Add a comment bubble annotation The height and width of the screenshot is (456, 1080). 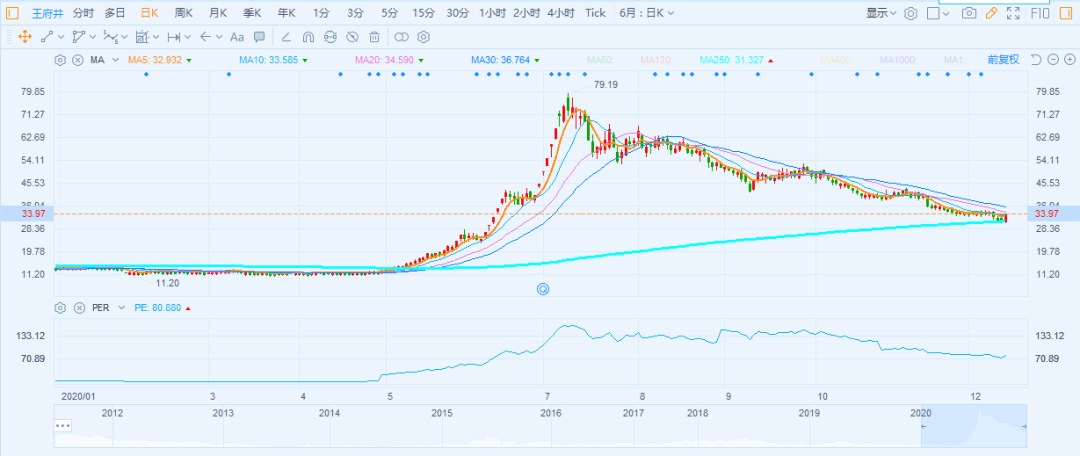pyautogui.click(x=259, y=37)
